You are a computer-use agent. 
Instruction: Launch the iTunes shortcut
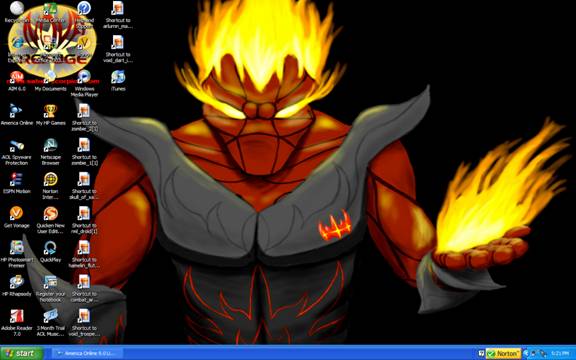118,77
